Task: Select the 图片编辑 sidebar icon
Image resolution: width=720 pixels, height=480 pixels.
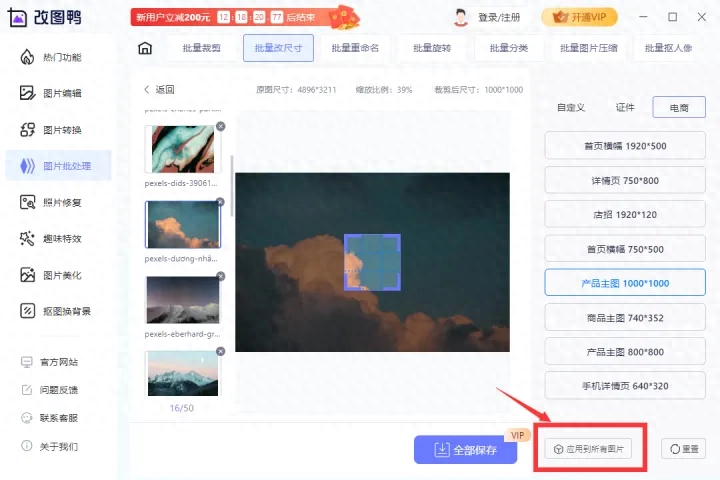Action: [x=28, y=93]
